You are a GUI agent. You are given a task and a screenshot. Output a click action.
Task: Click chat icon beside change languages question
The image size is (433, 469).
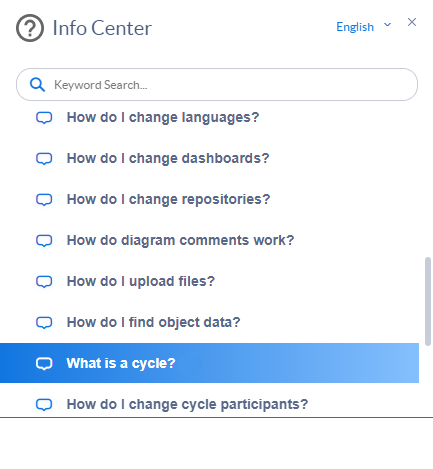44,118
